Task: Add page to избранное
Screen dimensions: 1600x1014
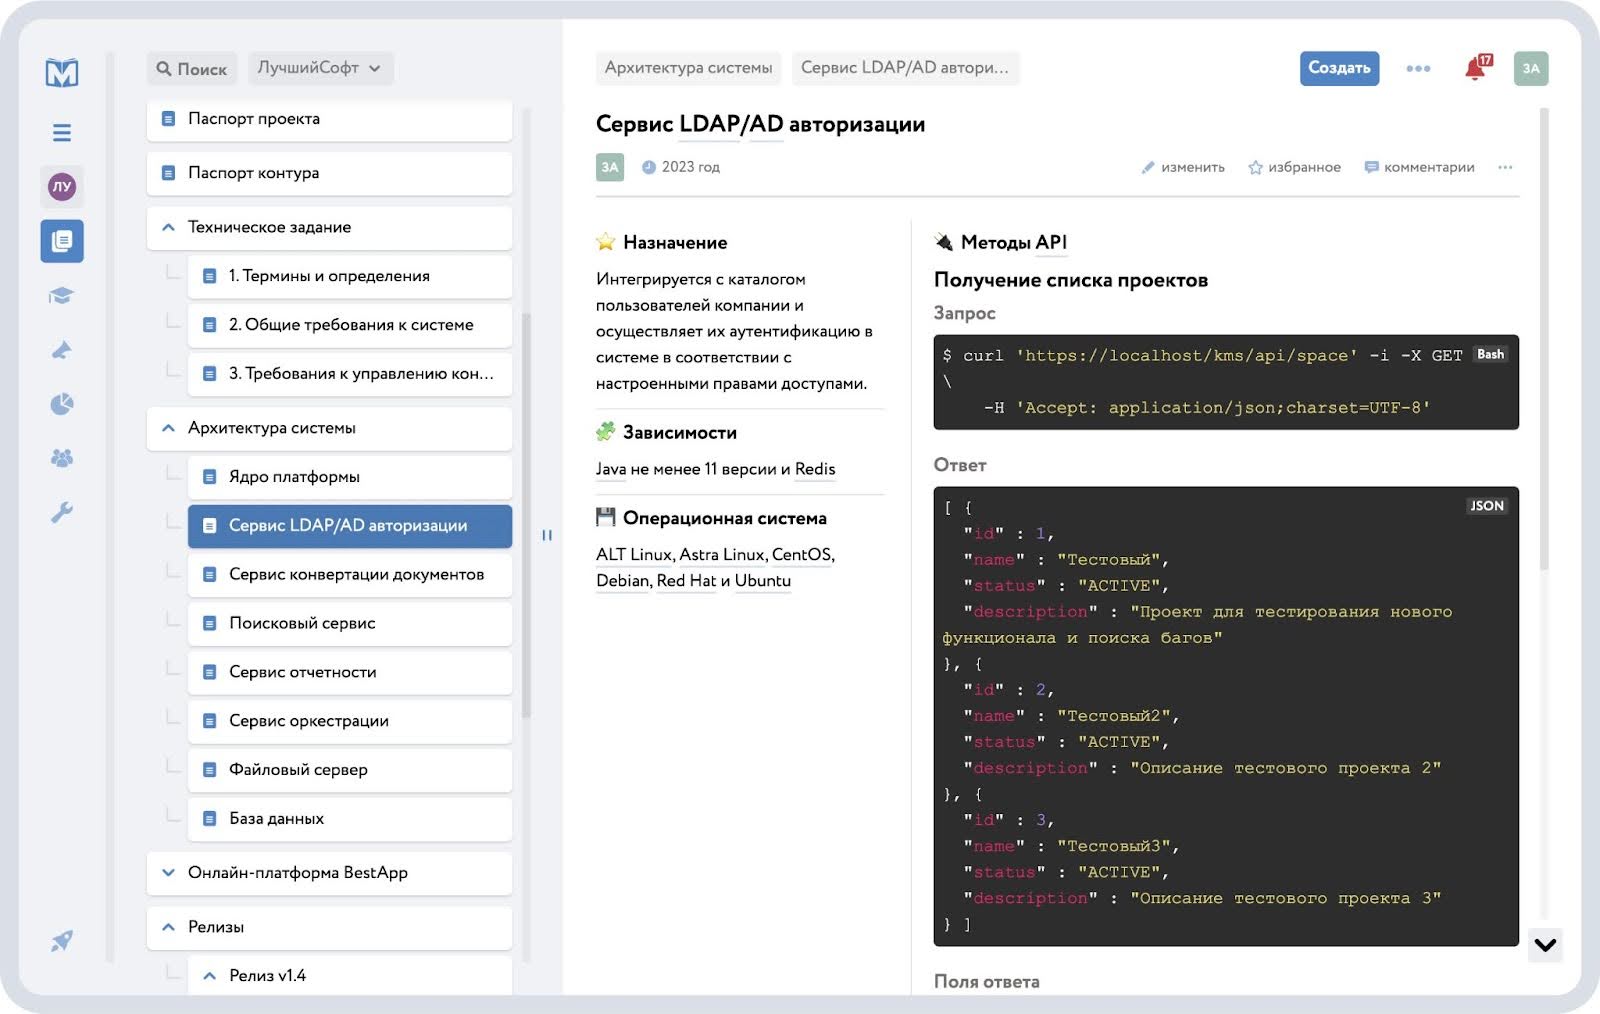Action: [x=1294, y=167]
